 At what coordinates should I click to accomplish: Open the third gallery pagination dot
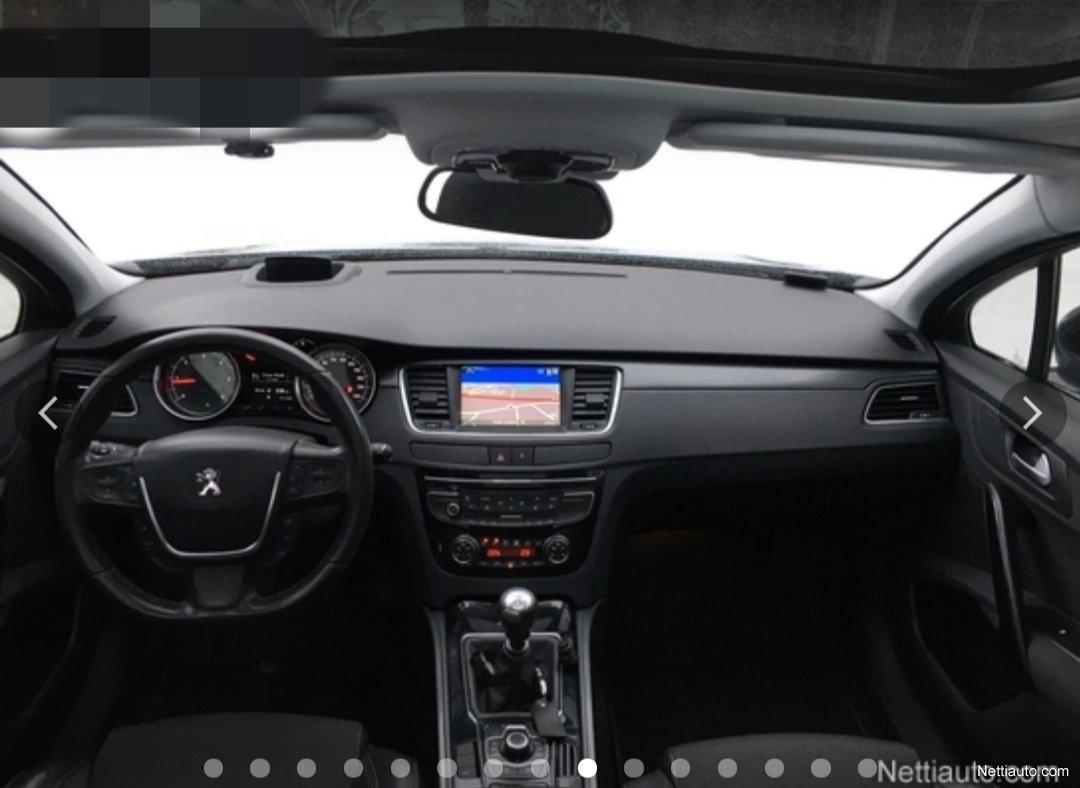pyautogui.click(x=307, y=768)
